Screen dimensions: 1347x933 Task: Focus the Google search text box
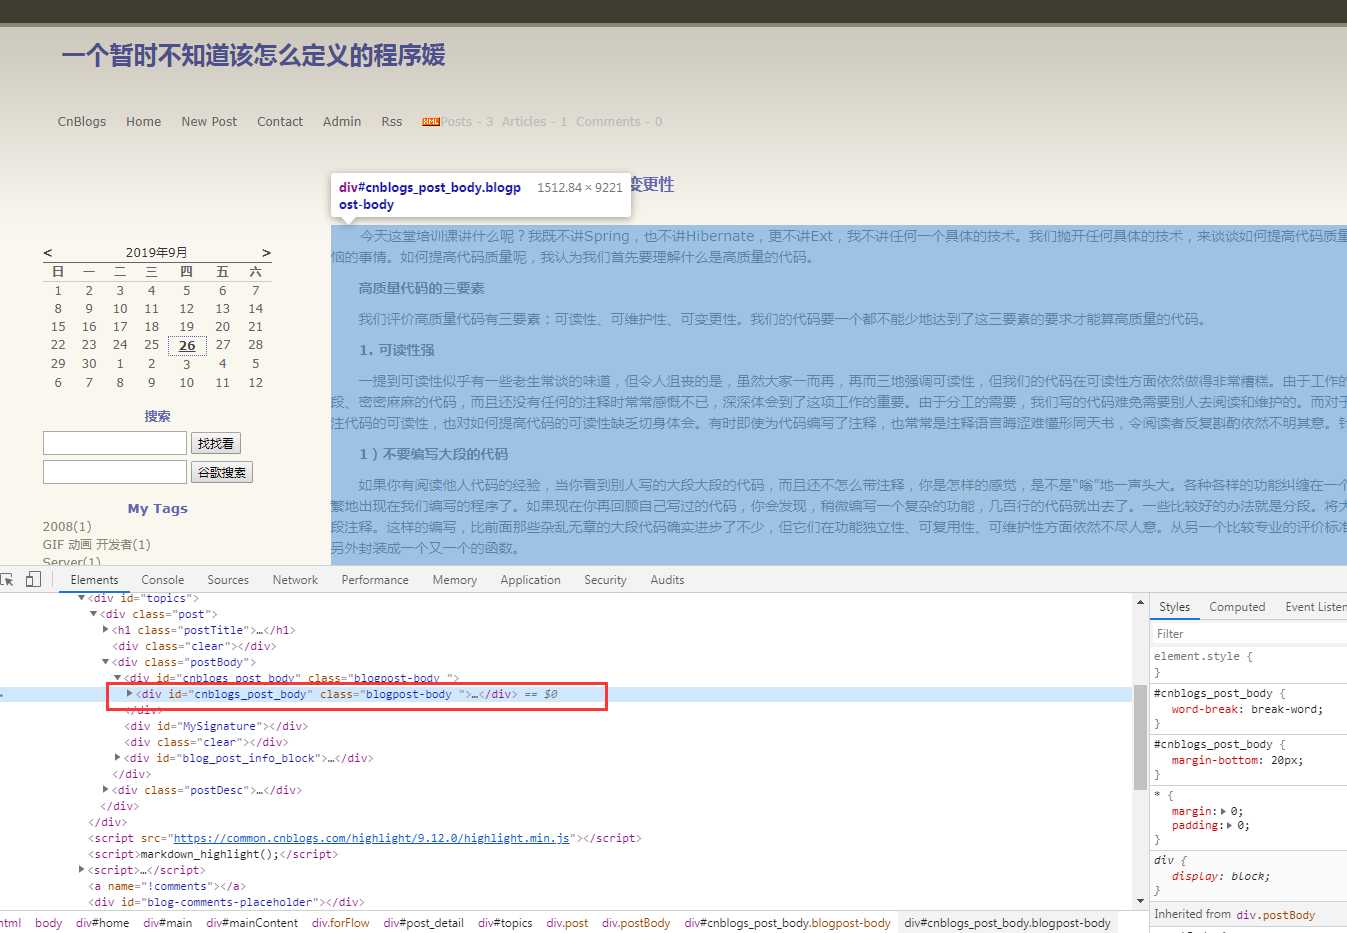pos(115,472)
